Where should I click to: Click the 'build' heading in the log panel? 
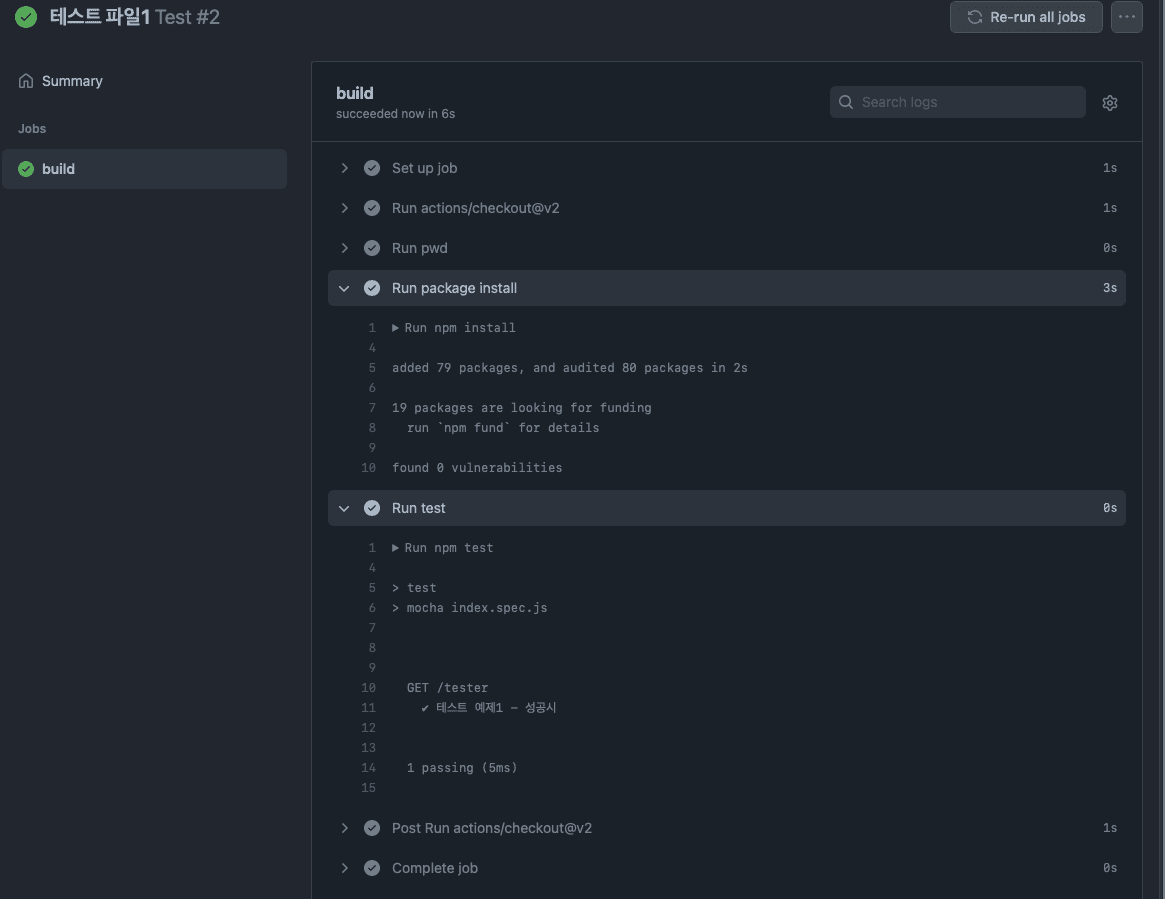354,93
